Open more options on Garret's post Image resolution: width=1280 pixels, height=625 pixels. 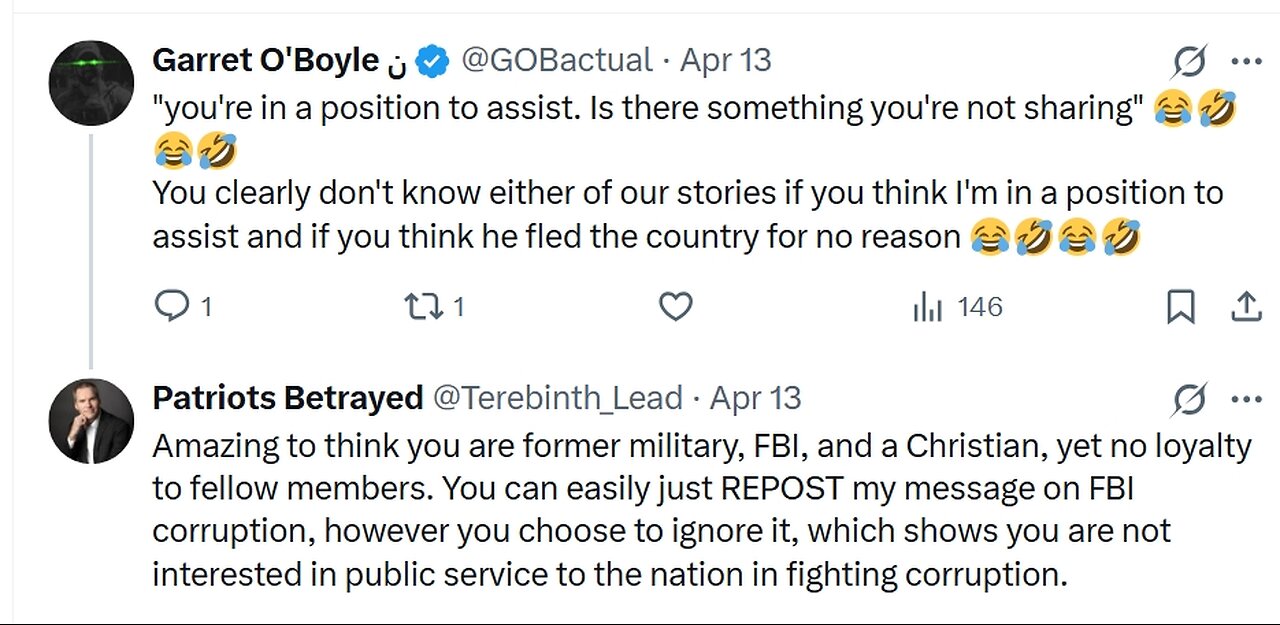[x=1246, y=62]
